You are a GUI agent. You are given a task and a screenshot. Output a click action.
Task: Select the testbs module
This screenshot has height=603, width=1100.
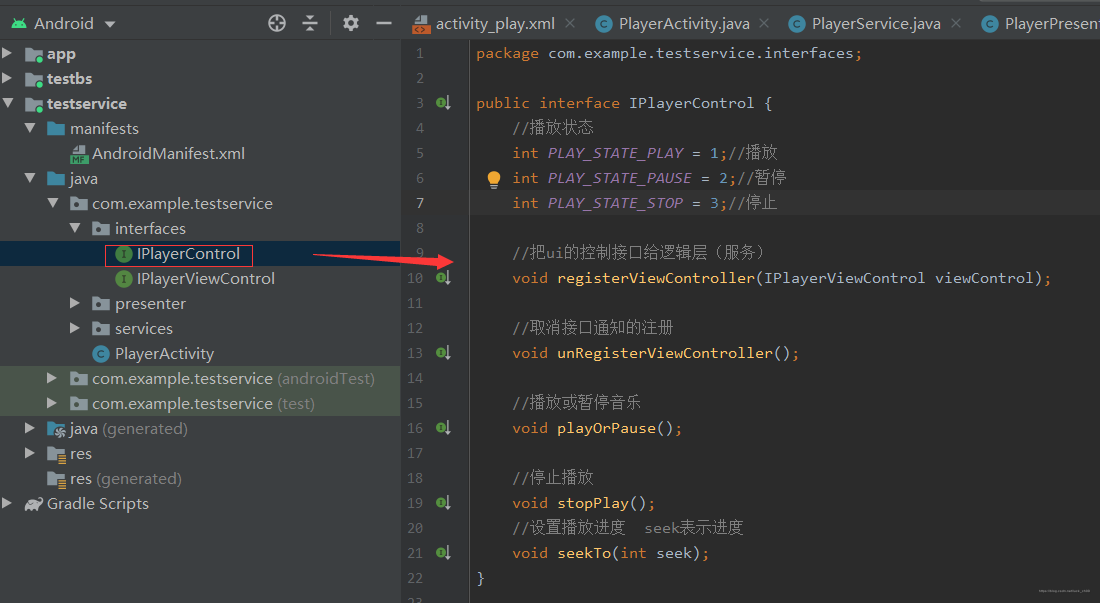pos(69,79)
